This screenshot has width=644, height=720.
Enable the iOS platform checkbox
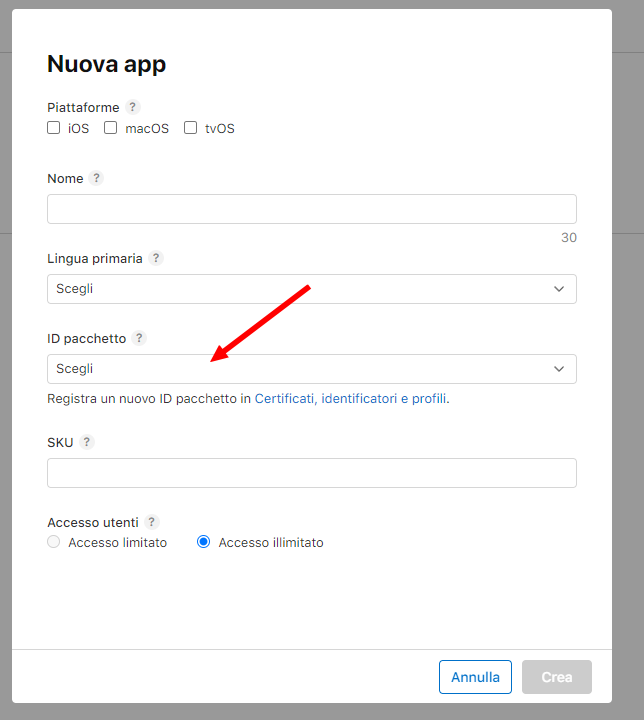click(x=54, y=128)
